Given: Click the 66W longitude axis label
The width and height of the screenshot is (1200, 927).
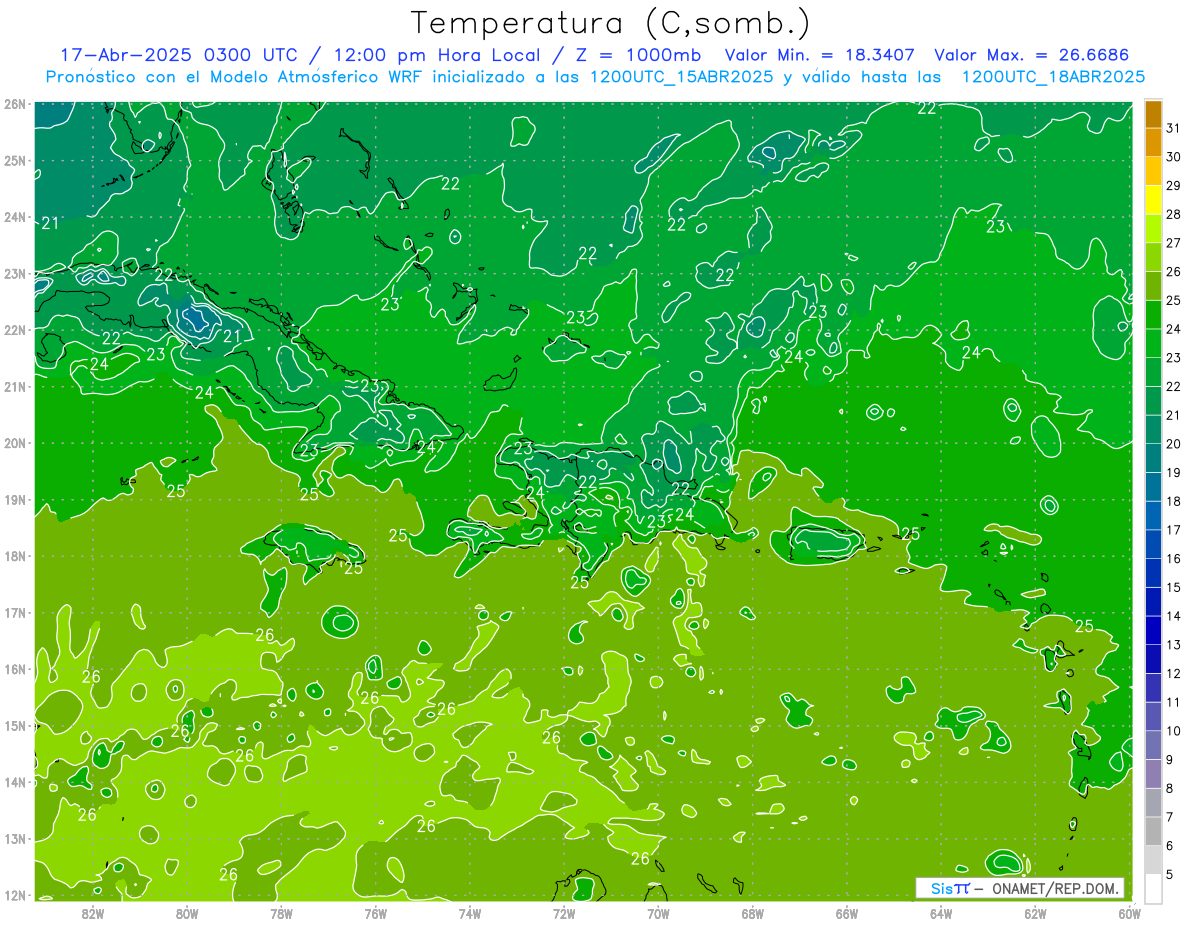Looking at the screenshot, I should [847, 913].
